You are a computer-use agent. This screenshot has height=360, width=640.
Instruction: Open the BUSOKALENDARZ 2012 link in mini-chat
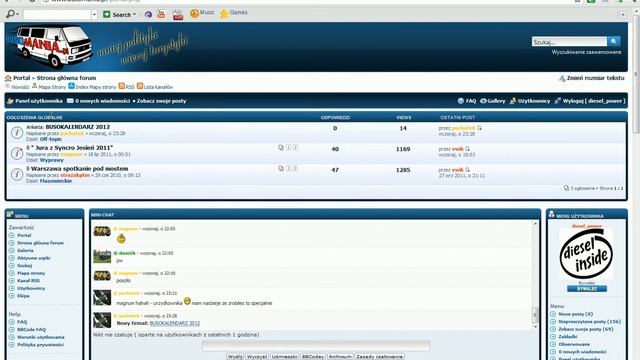tap(175, 323)
